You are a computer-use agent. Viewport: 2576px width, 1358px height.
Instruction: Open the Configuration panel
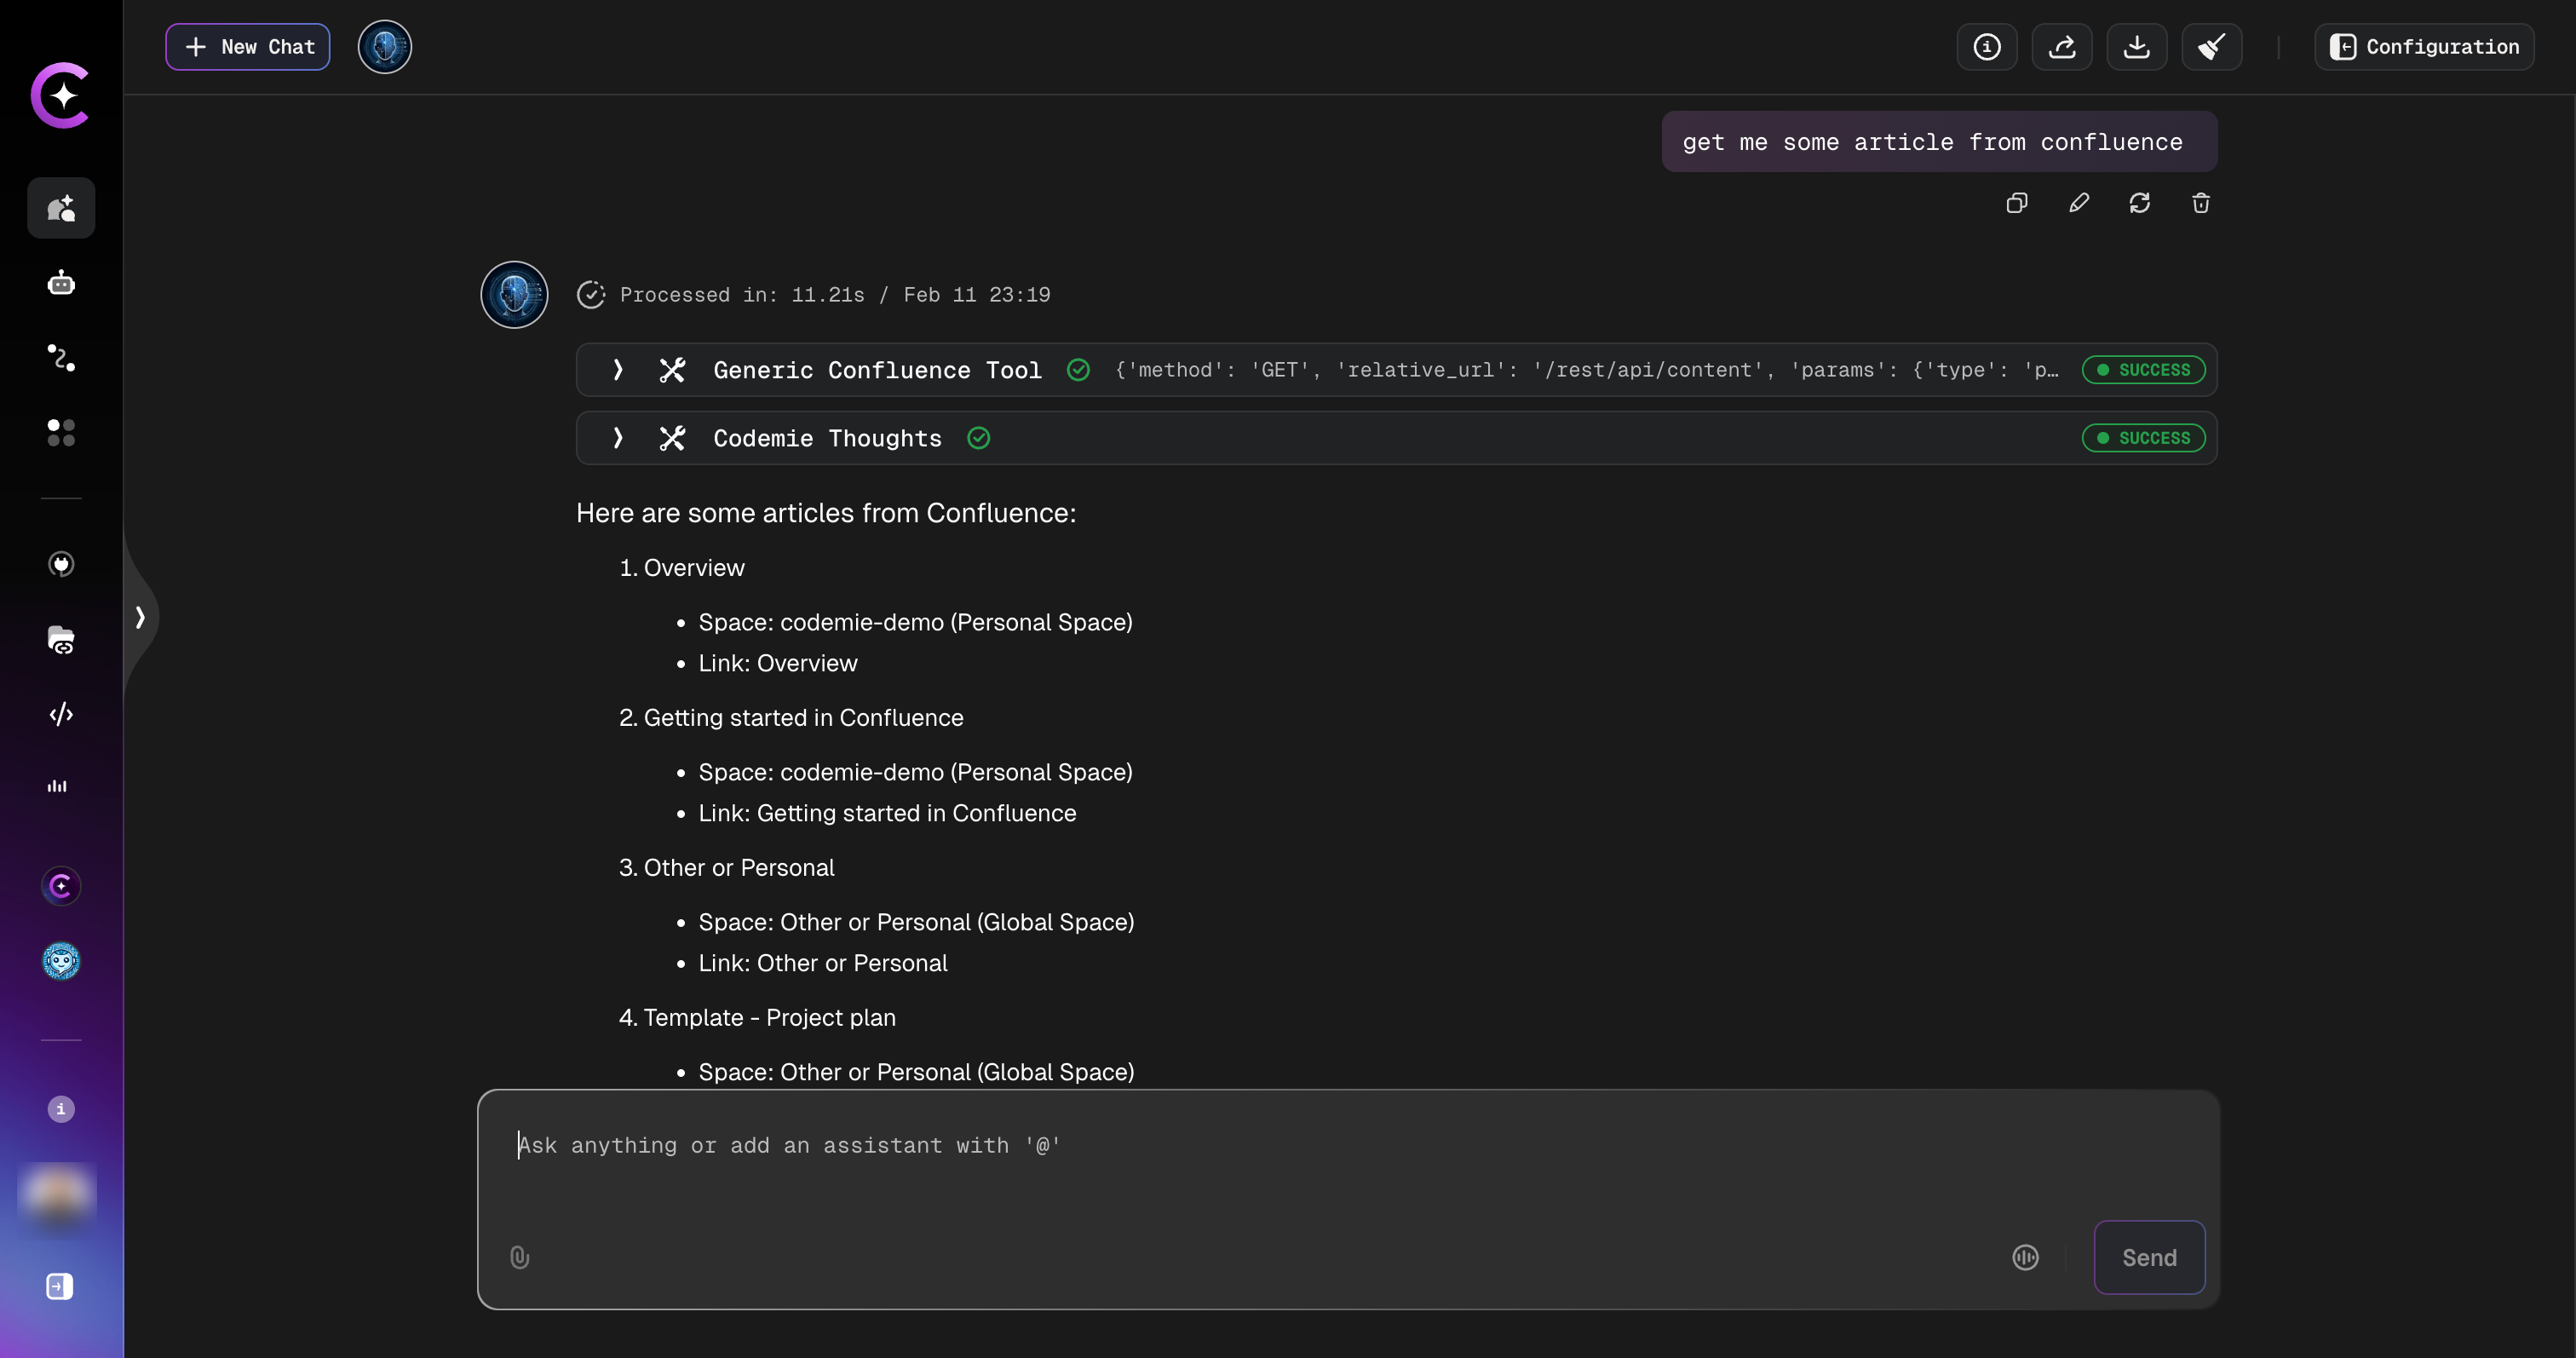point(2425,47)
